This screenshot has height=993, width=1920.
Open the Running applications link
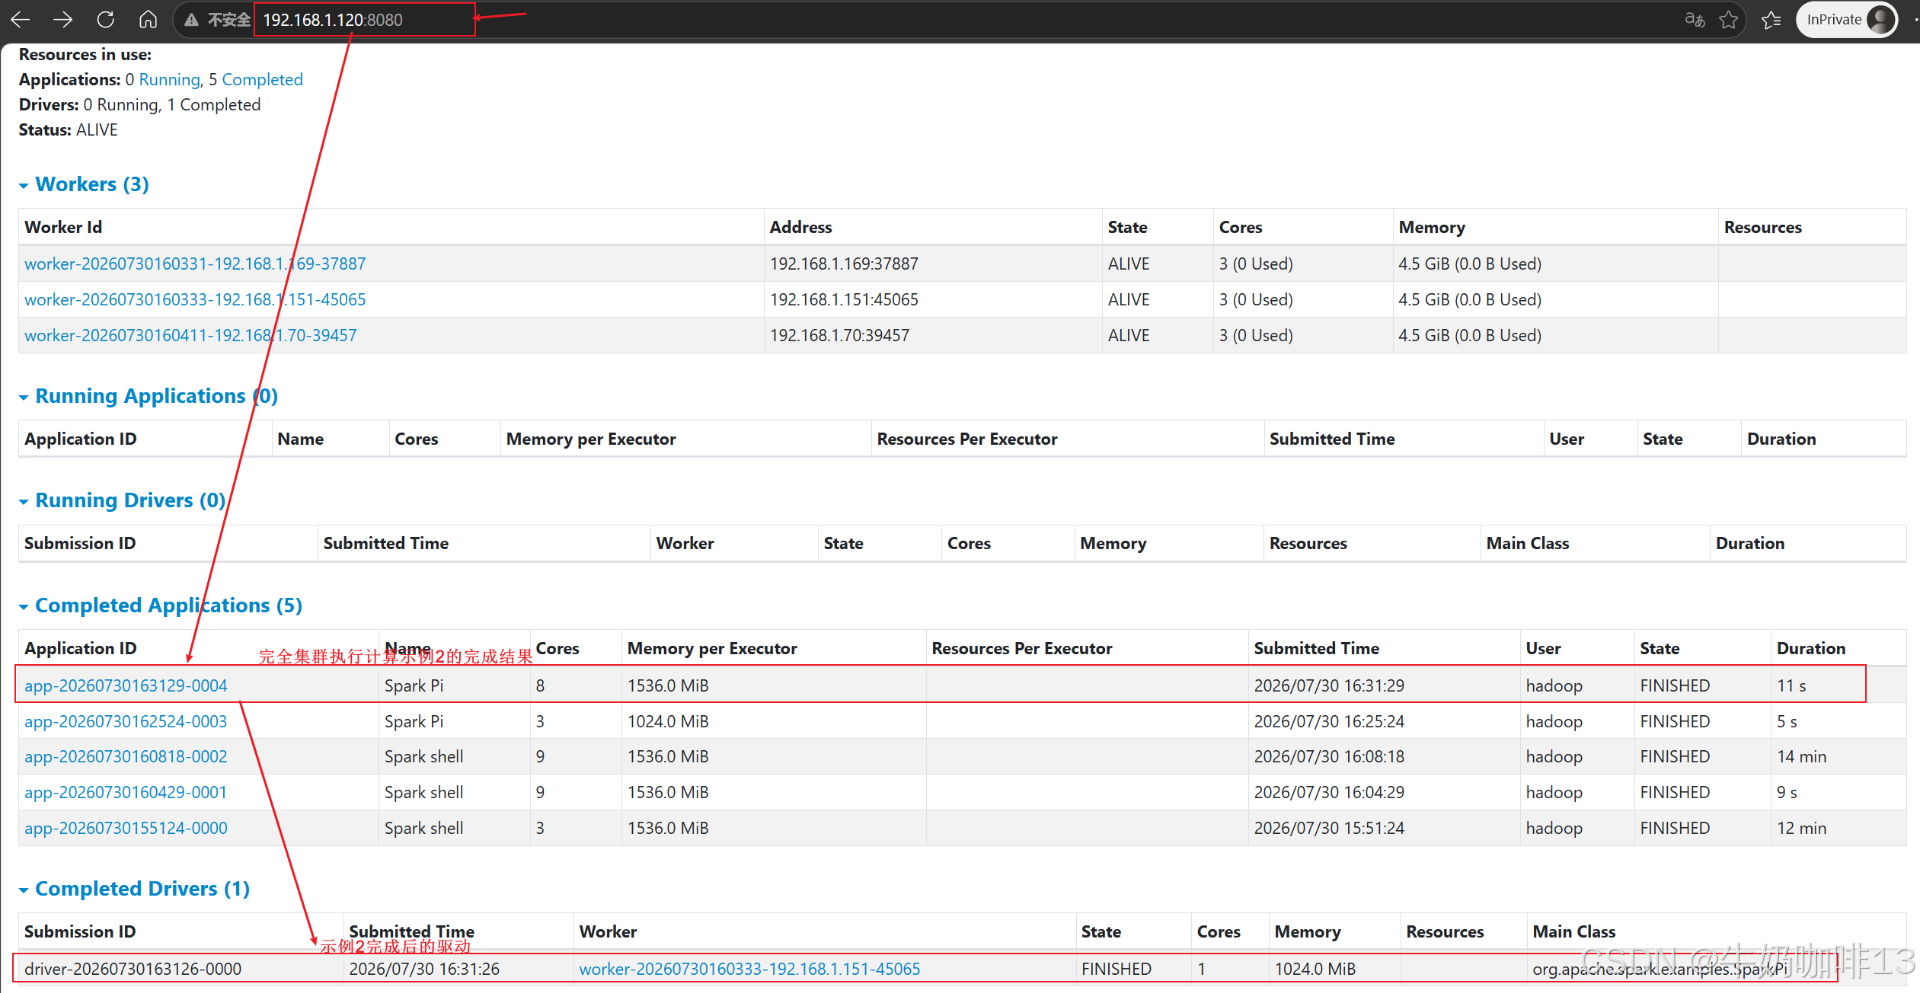[x=169, y=79]
